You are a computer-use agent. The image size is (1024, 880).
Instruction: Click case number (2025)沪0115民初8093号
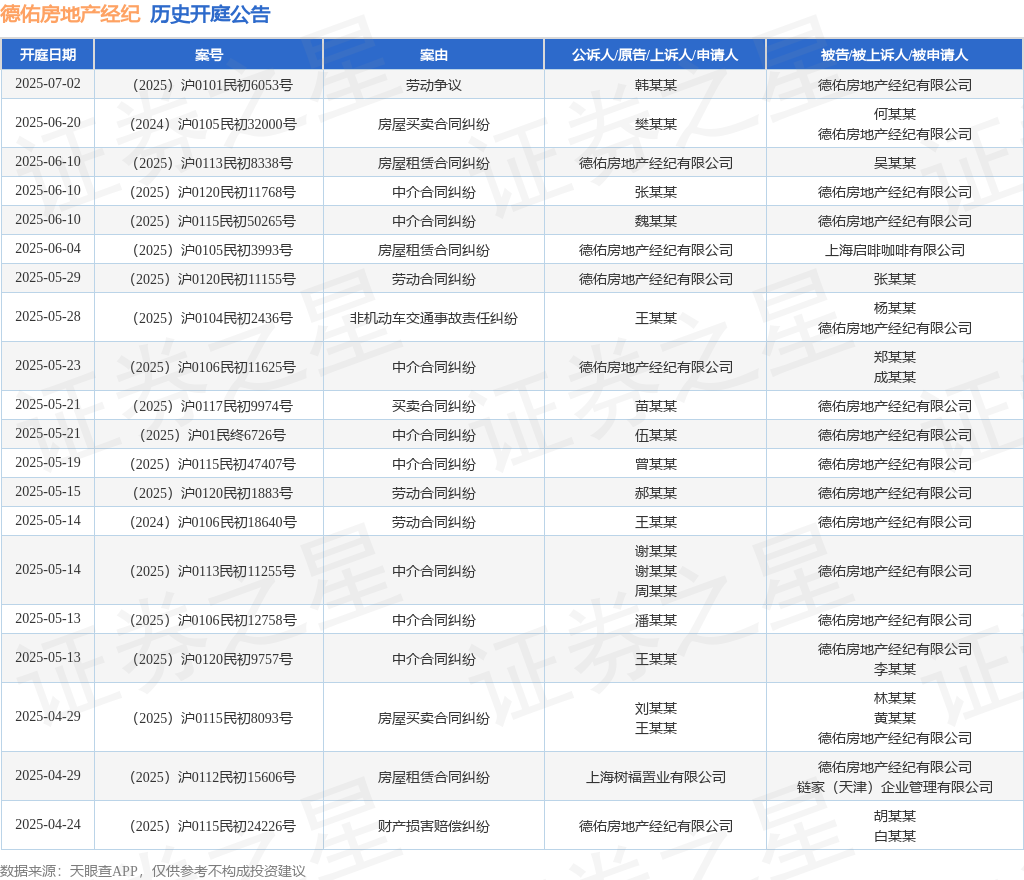coord(212,718)
